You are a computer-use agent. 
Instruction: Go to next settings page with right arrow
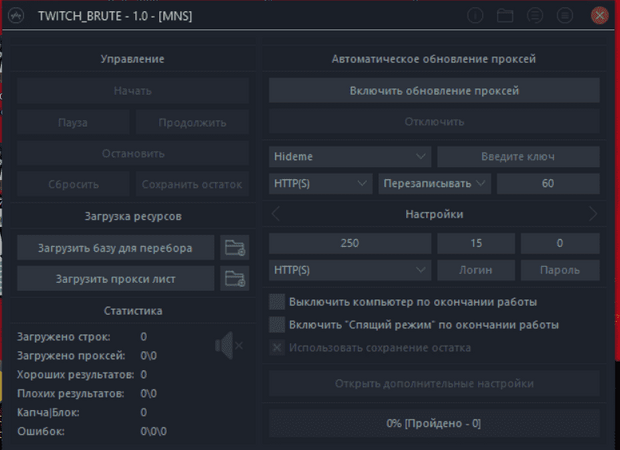point(593,214)
